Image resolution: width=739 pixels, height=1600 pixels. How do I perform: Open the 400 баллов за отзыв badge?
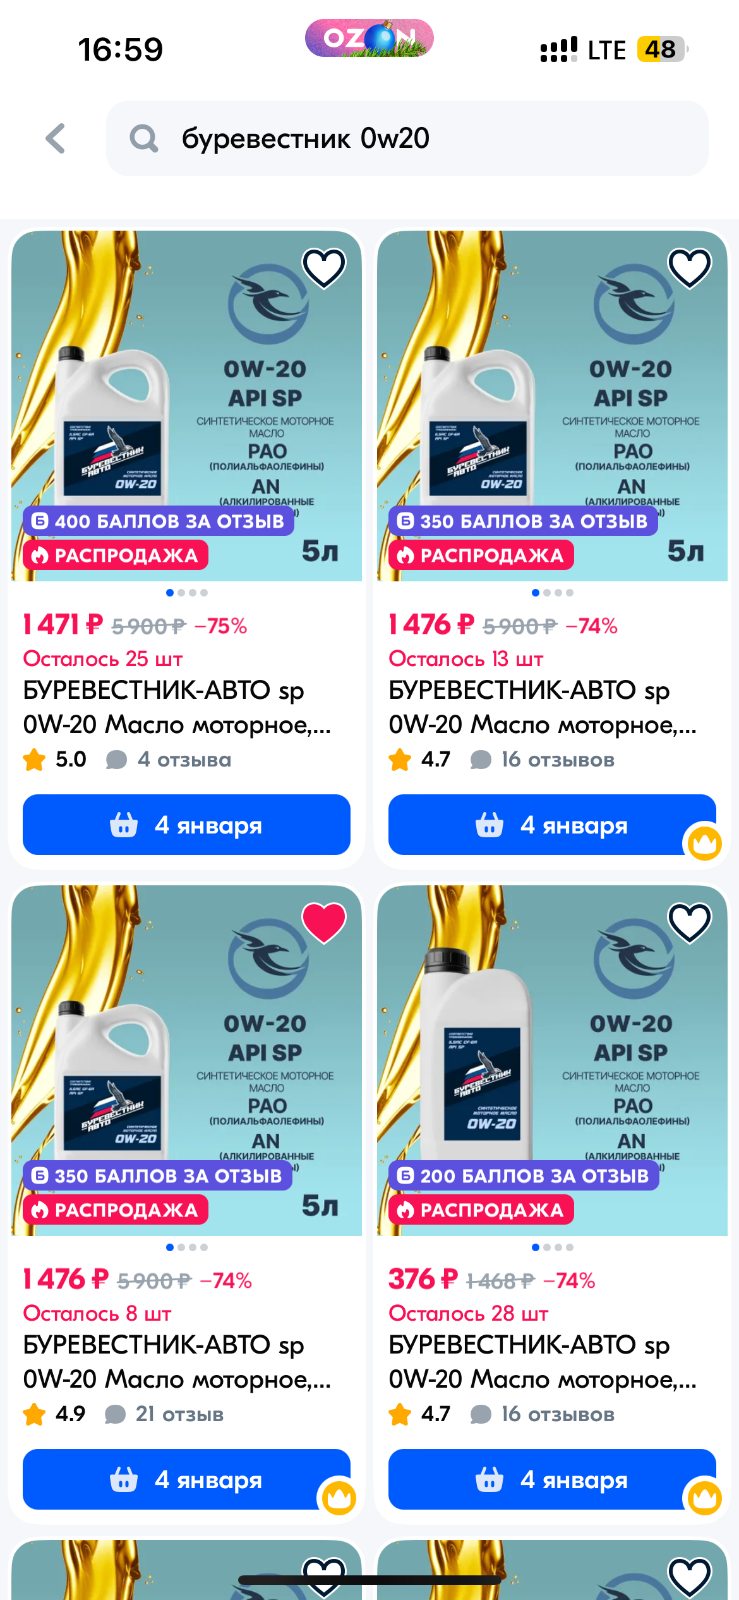click(x=158, y=521)
